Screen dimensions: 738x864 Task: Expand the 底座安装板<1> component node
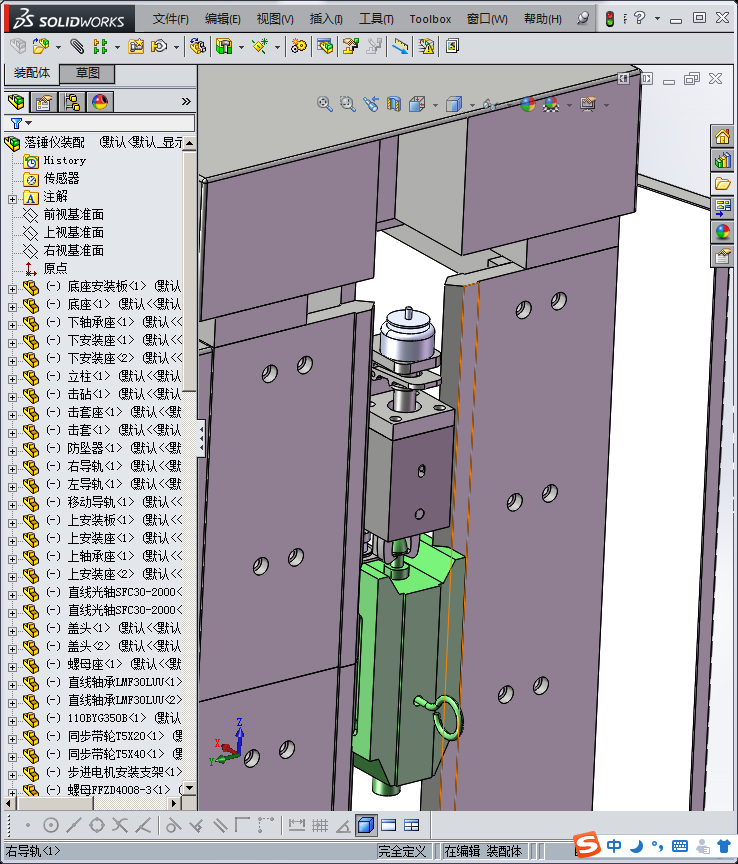(12, 289)
